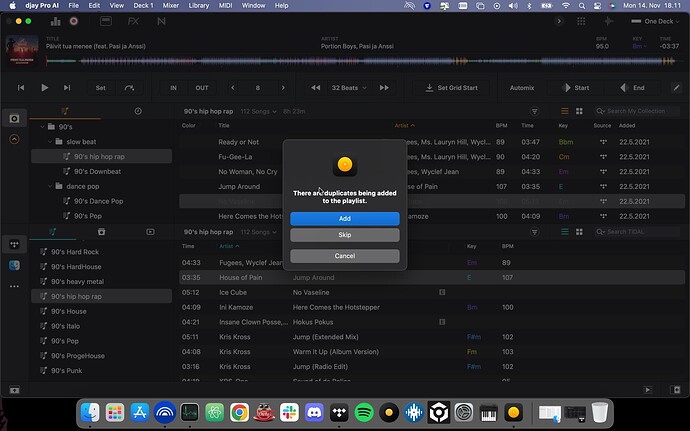Toggle the deck view panel icon
The height and width of the screenshot is (431, 690).
(x=106, y=21)
